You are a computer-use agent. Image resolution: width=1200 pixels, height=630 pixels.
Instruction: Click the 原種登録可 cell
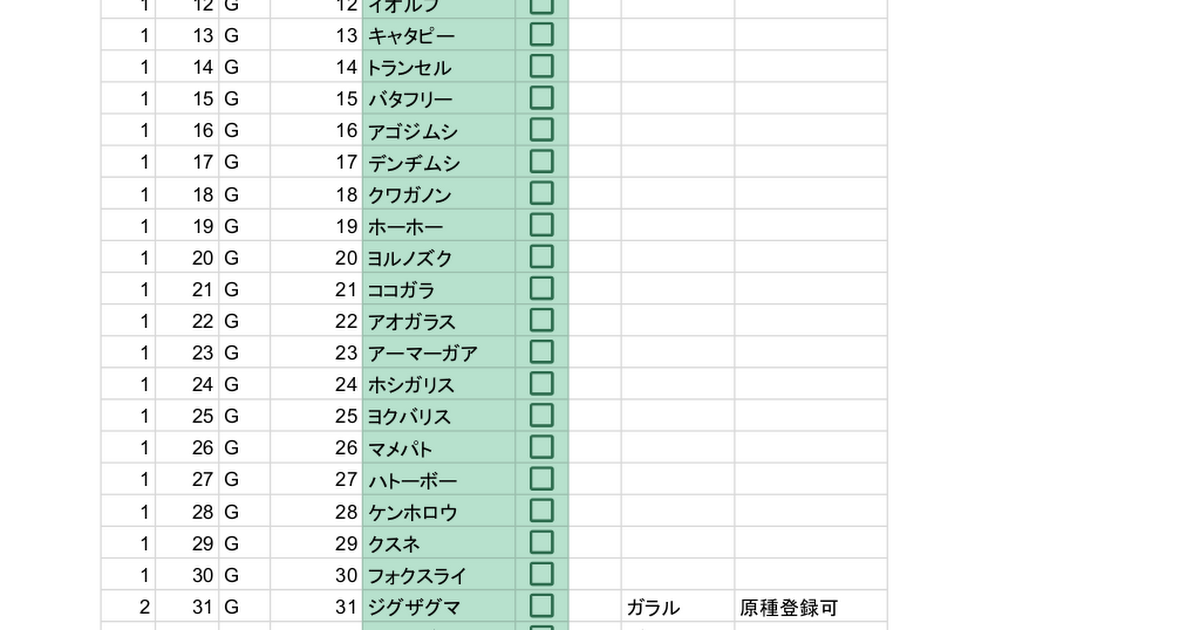pos(810,607)
